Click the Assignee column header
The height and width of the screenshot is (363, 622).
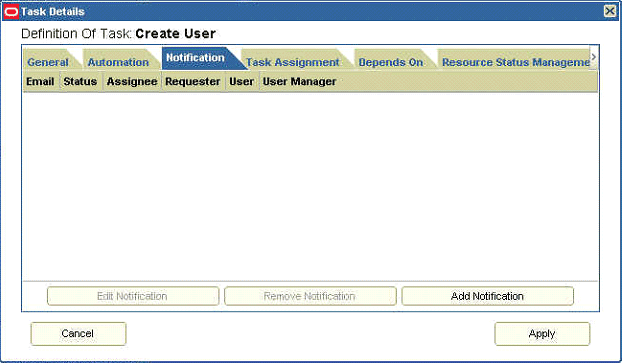[x=132, y=82]
